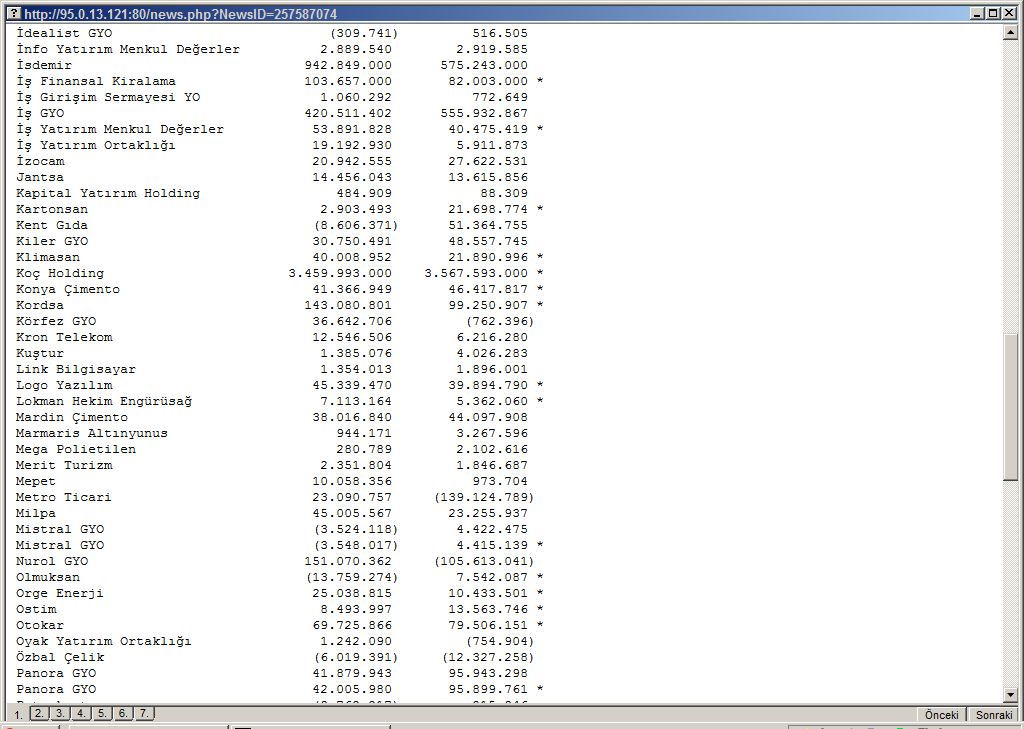Viewport: 1024px width, 729px height.
Task: Click the URL text in title bar
Action: (x=181, y=13)
